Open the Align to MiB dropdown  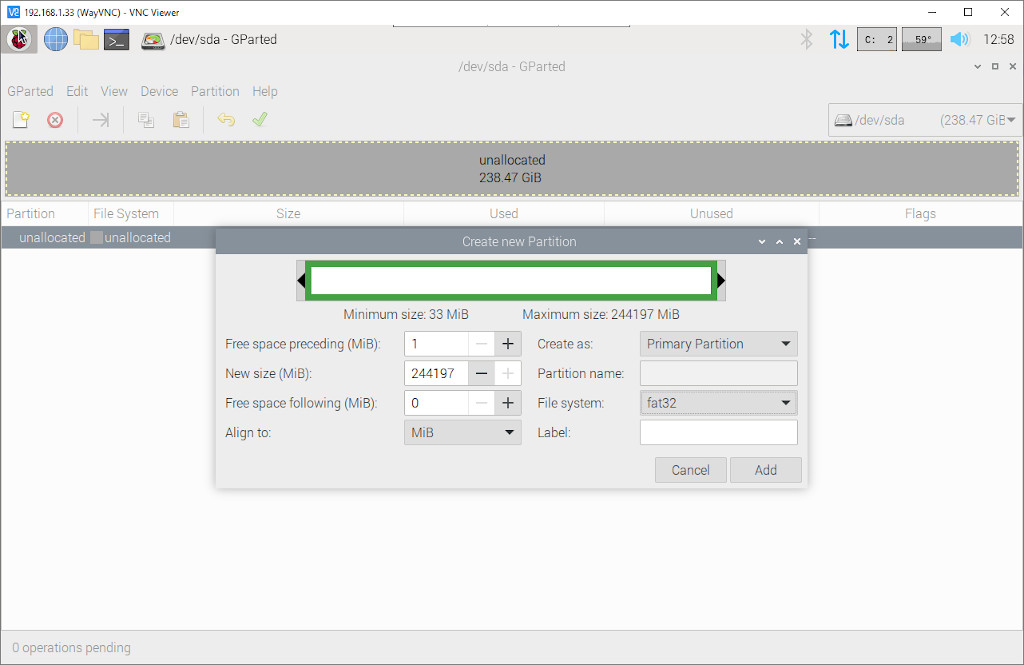462,432
